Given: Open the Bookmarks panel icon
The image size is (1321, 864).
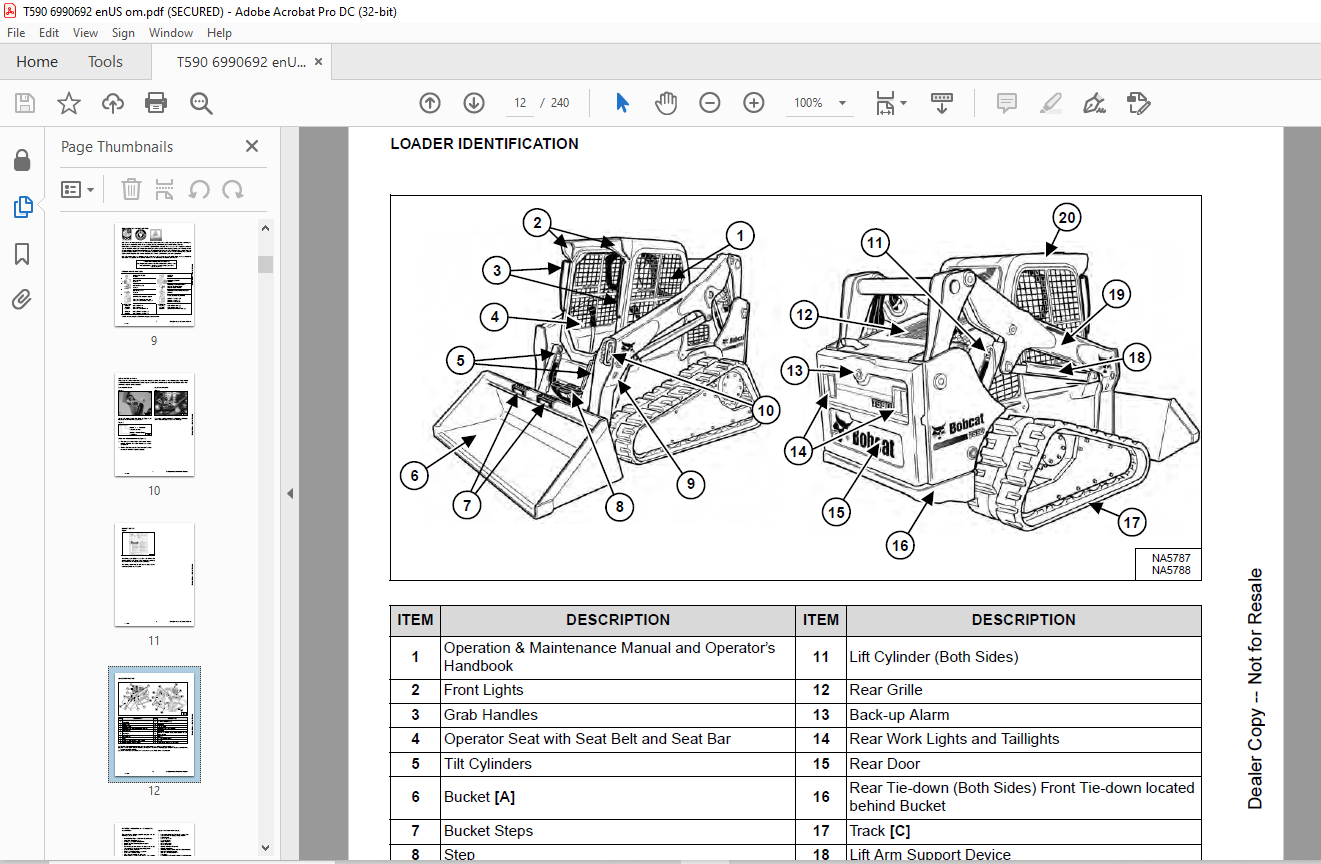Looking at the screenshot, I should [22, 254].
